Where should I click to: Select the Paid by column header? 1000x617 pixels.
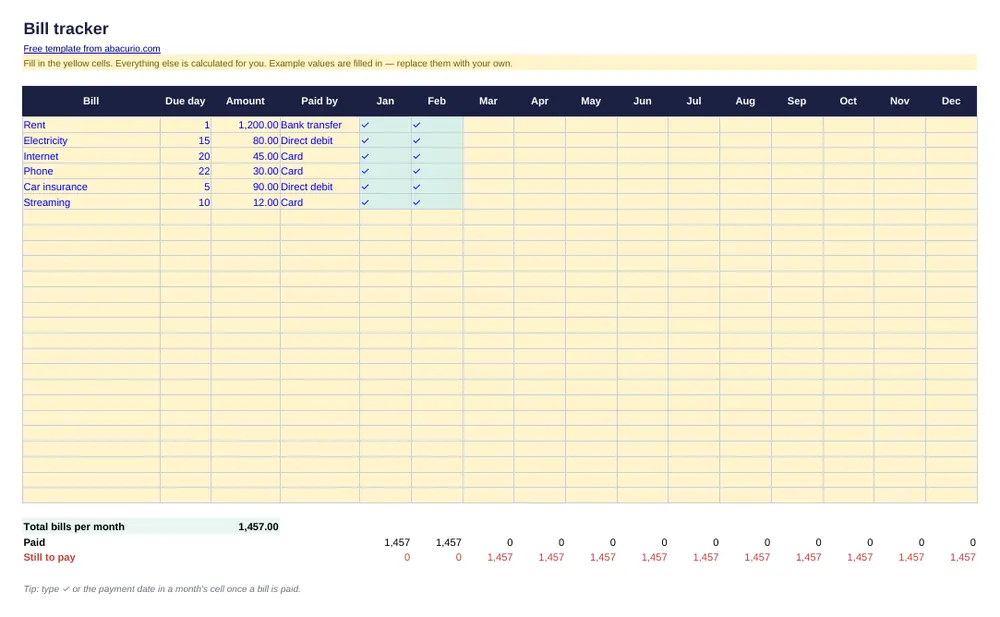(x=320, y=101)
